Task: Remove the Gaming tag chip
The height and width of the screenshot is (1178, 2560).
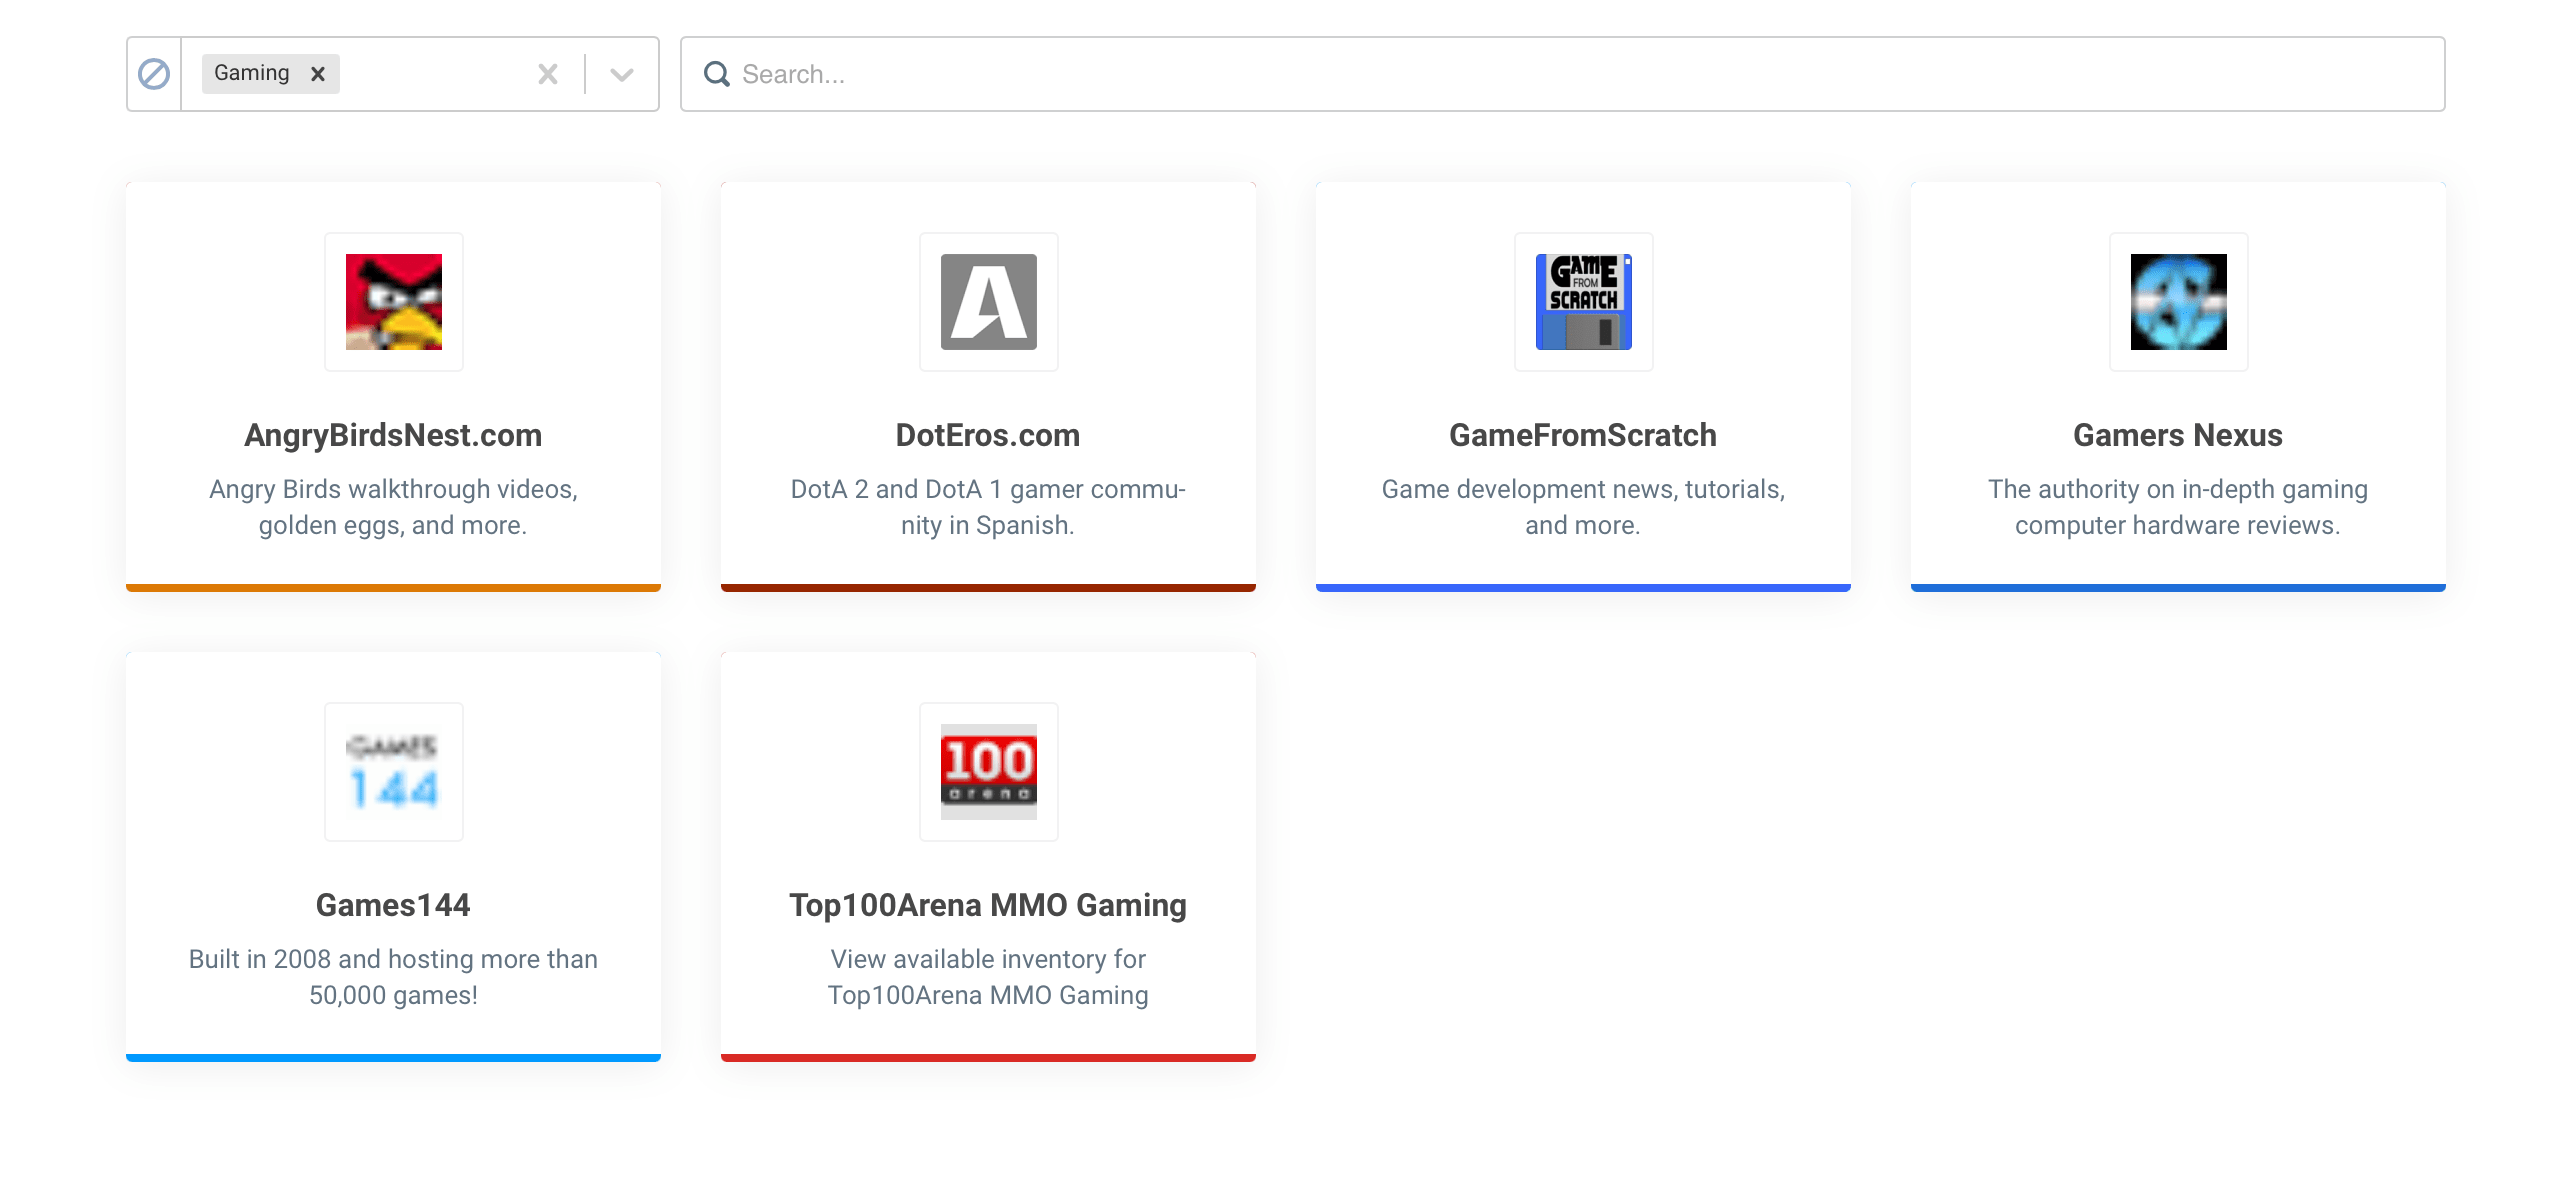Action: click(x=318, y=74)
